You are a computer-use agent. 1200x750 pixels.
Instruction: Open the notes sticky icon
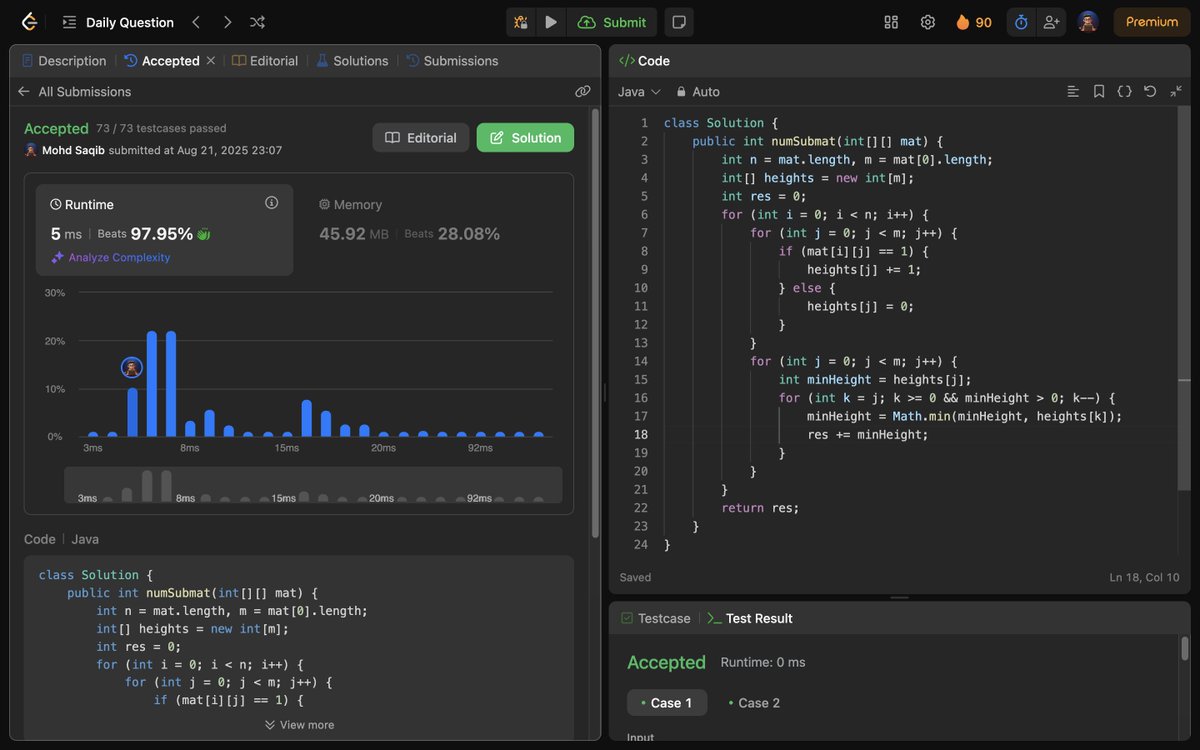tap(679, 22)
